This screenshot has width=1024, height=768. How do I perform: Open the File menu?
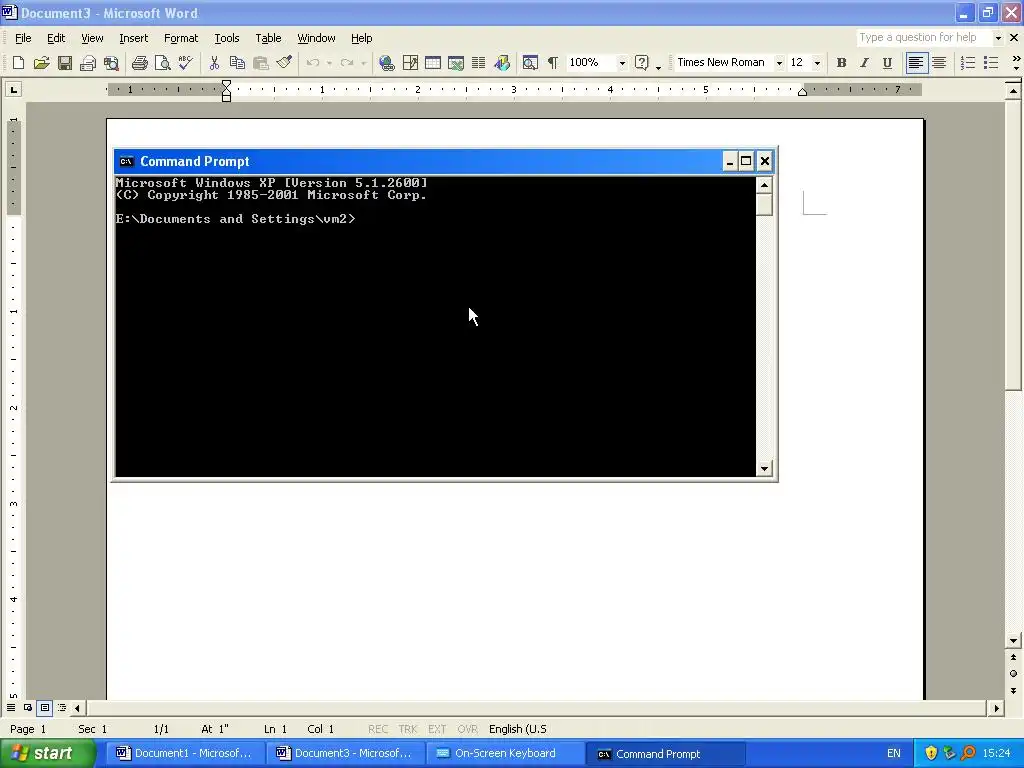click(23, 38)
